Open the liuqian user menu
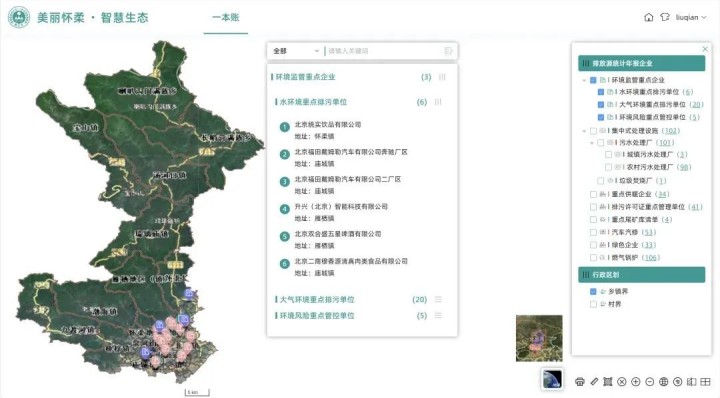 (x=691, y=17)
